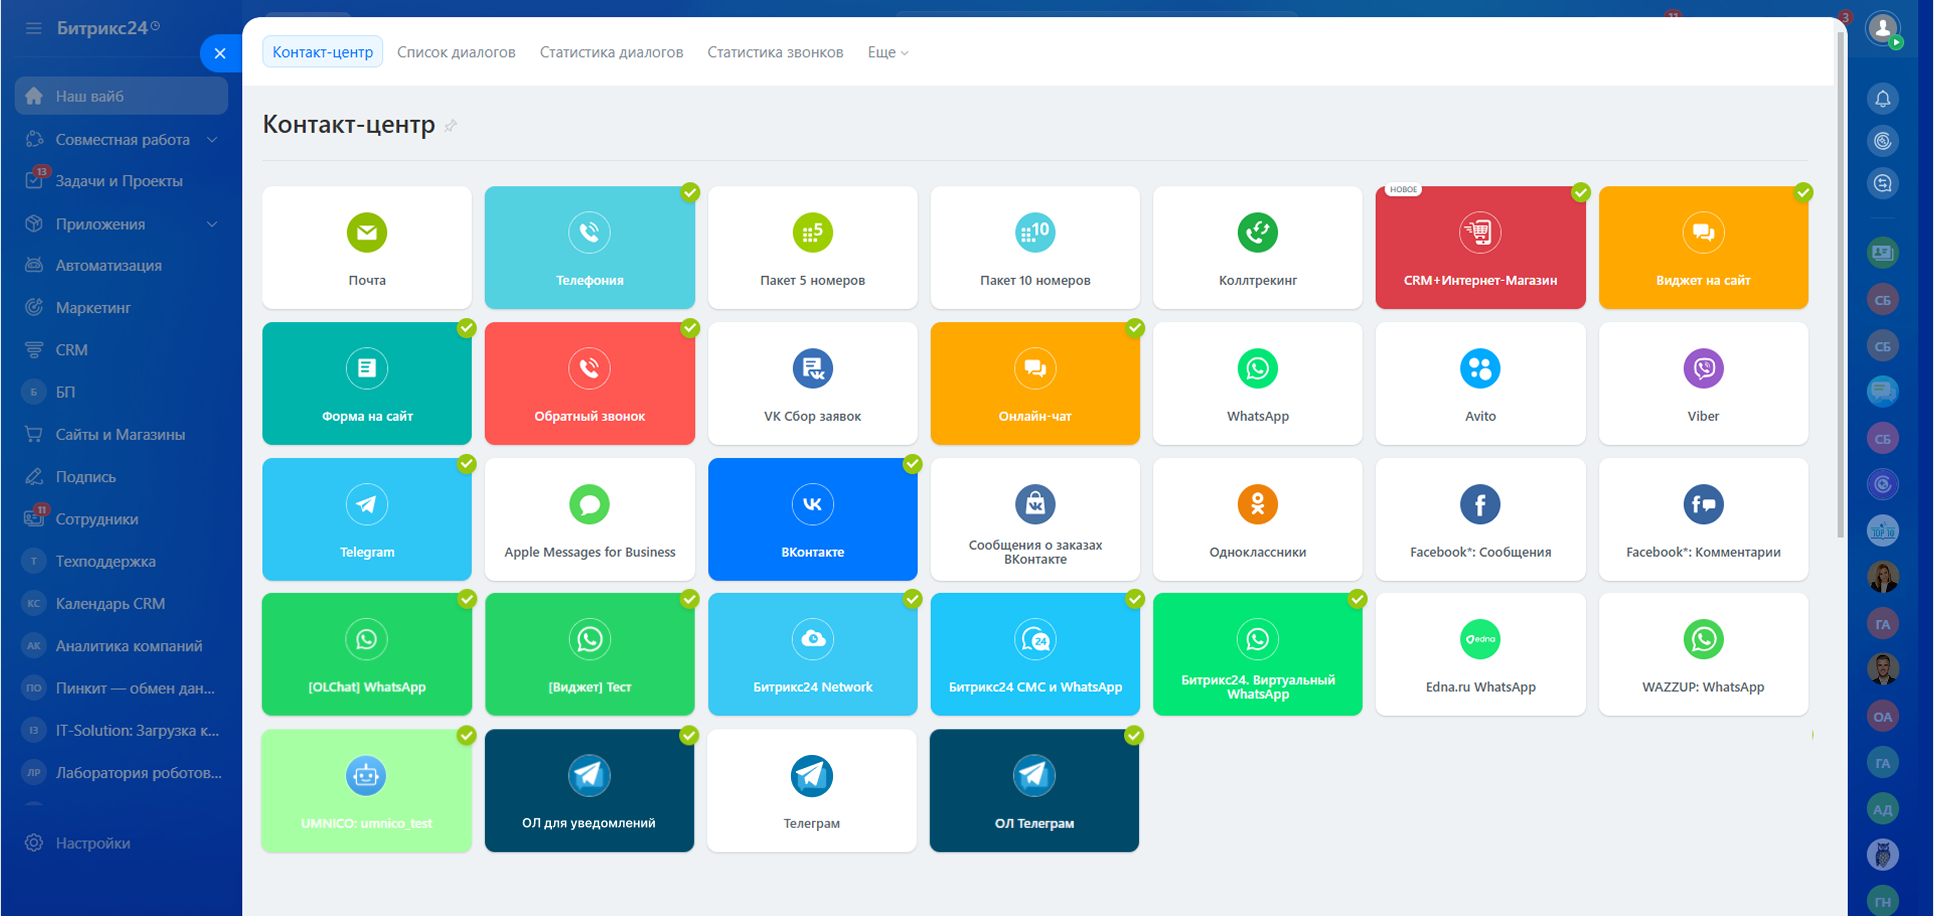Click the vertical scrollbar of the panel
Viewport: 1934px width, 916px height.
click(1841, 285)
